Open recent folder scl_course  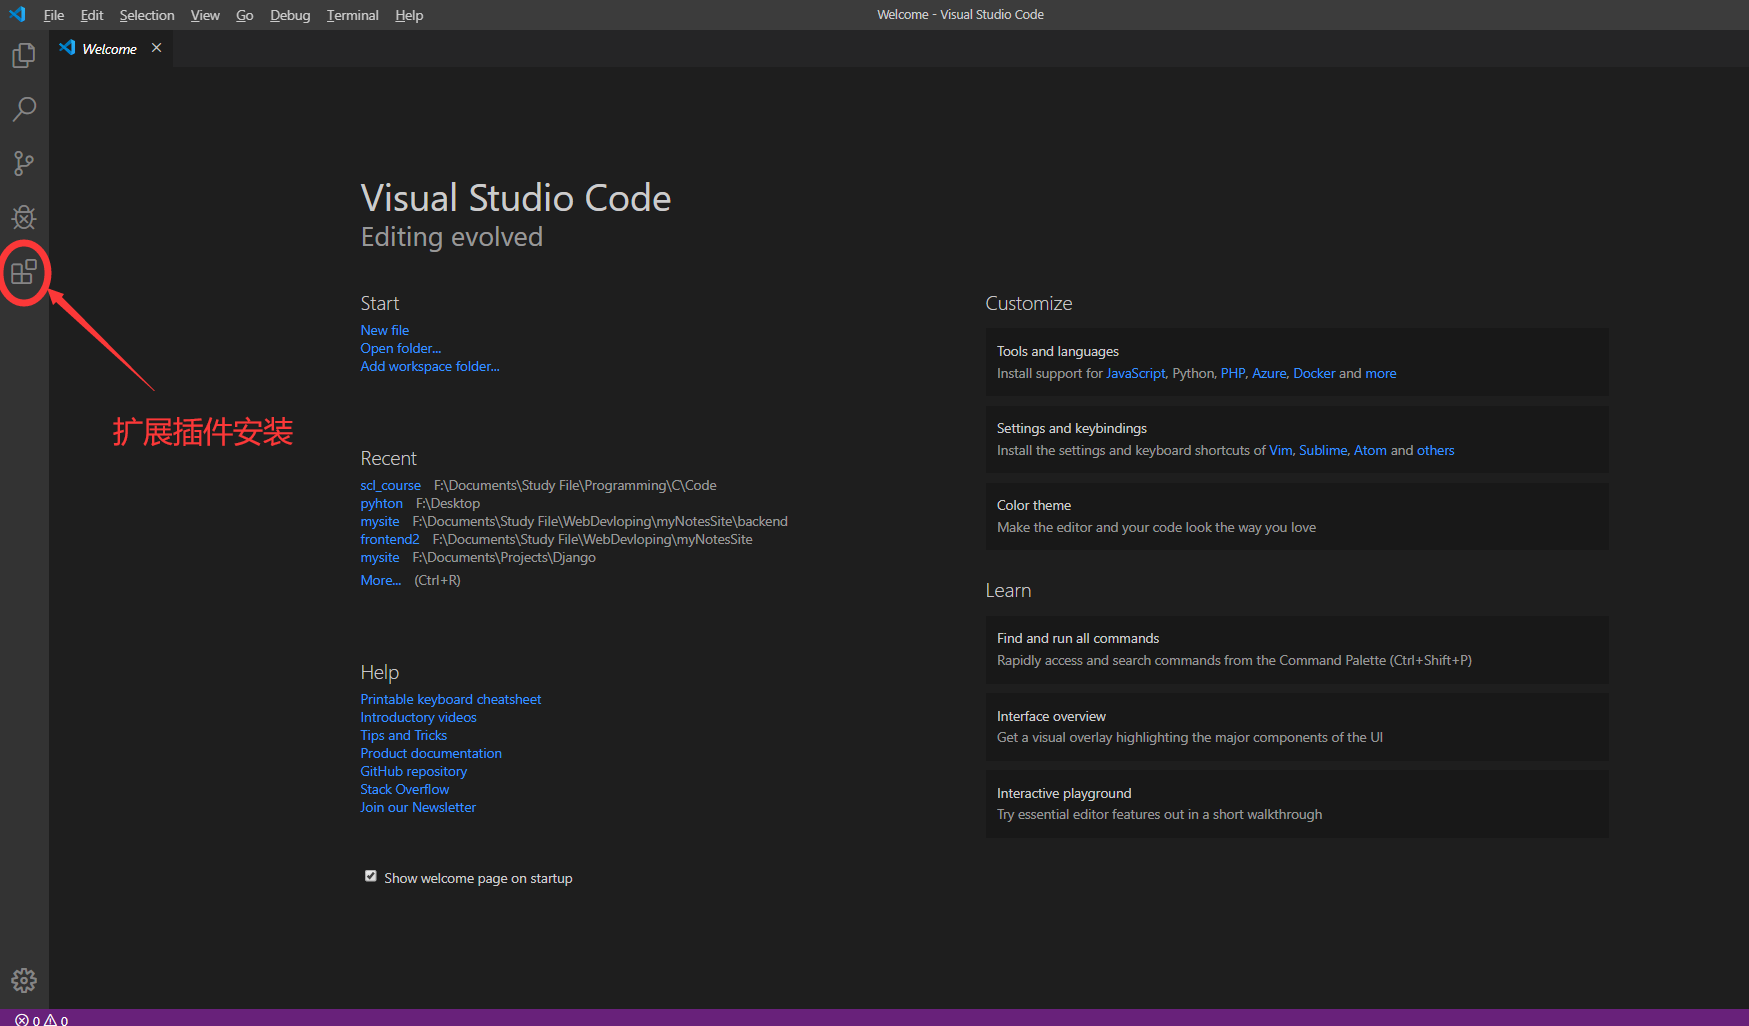391,485
